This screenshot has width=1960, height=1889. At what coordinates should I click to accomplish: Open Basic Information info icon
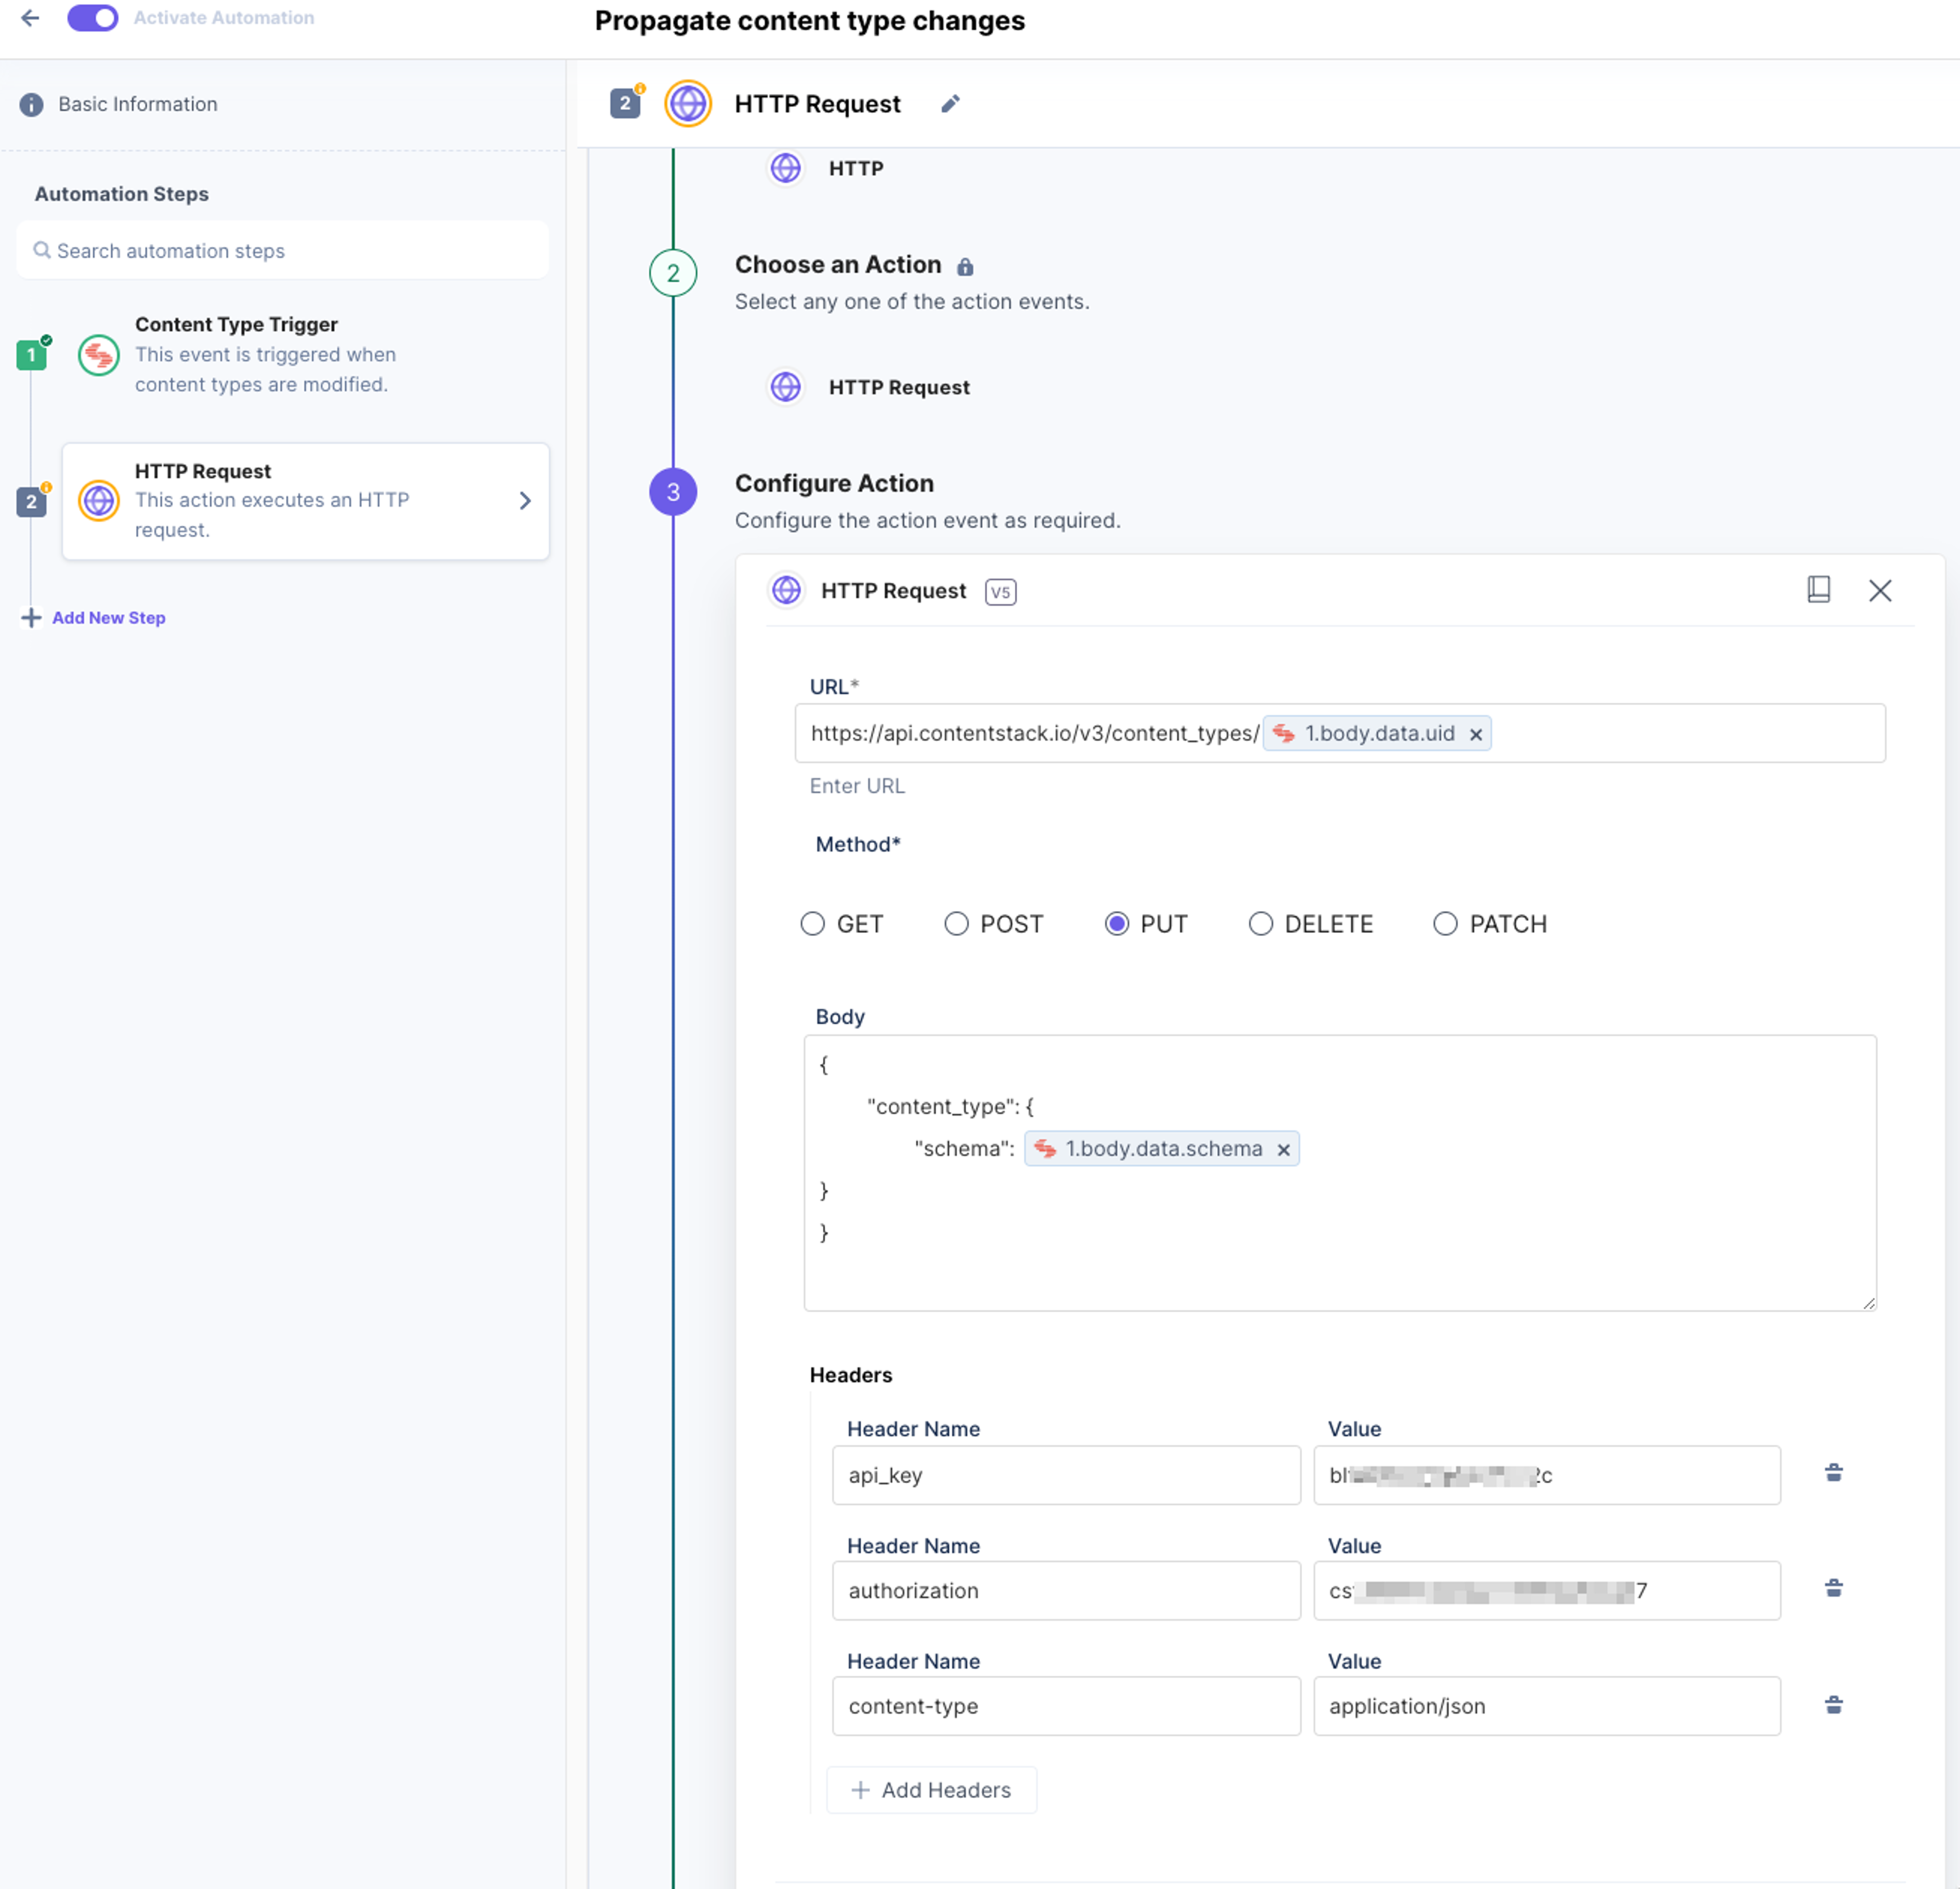[31, 104]
